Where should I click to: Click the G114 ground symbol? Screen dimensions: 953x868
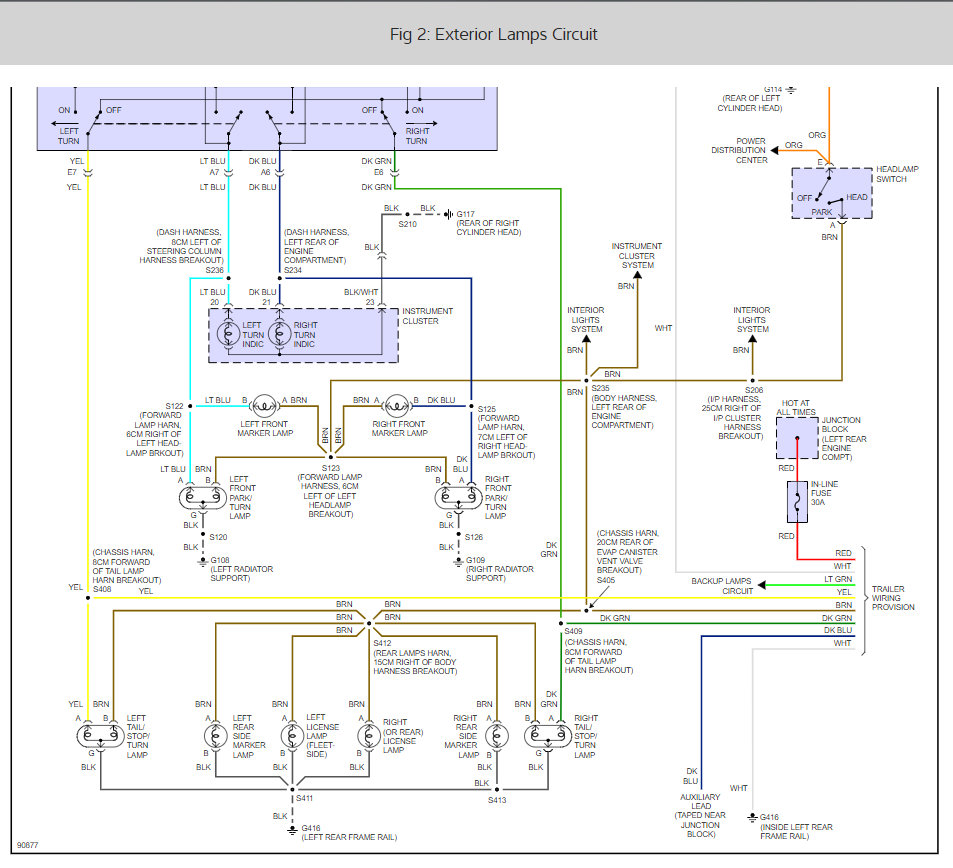(791, 90)
